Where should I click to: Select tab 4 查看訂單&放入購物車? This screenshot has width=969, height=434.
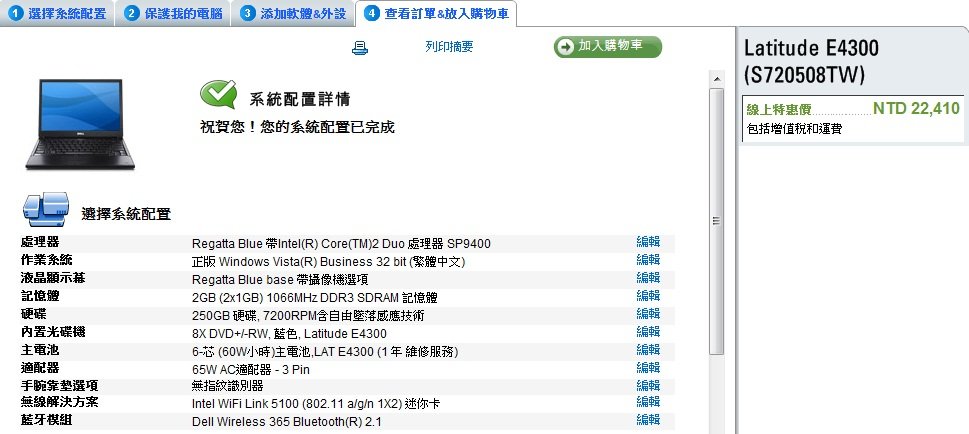tap(436, 13)
